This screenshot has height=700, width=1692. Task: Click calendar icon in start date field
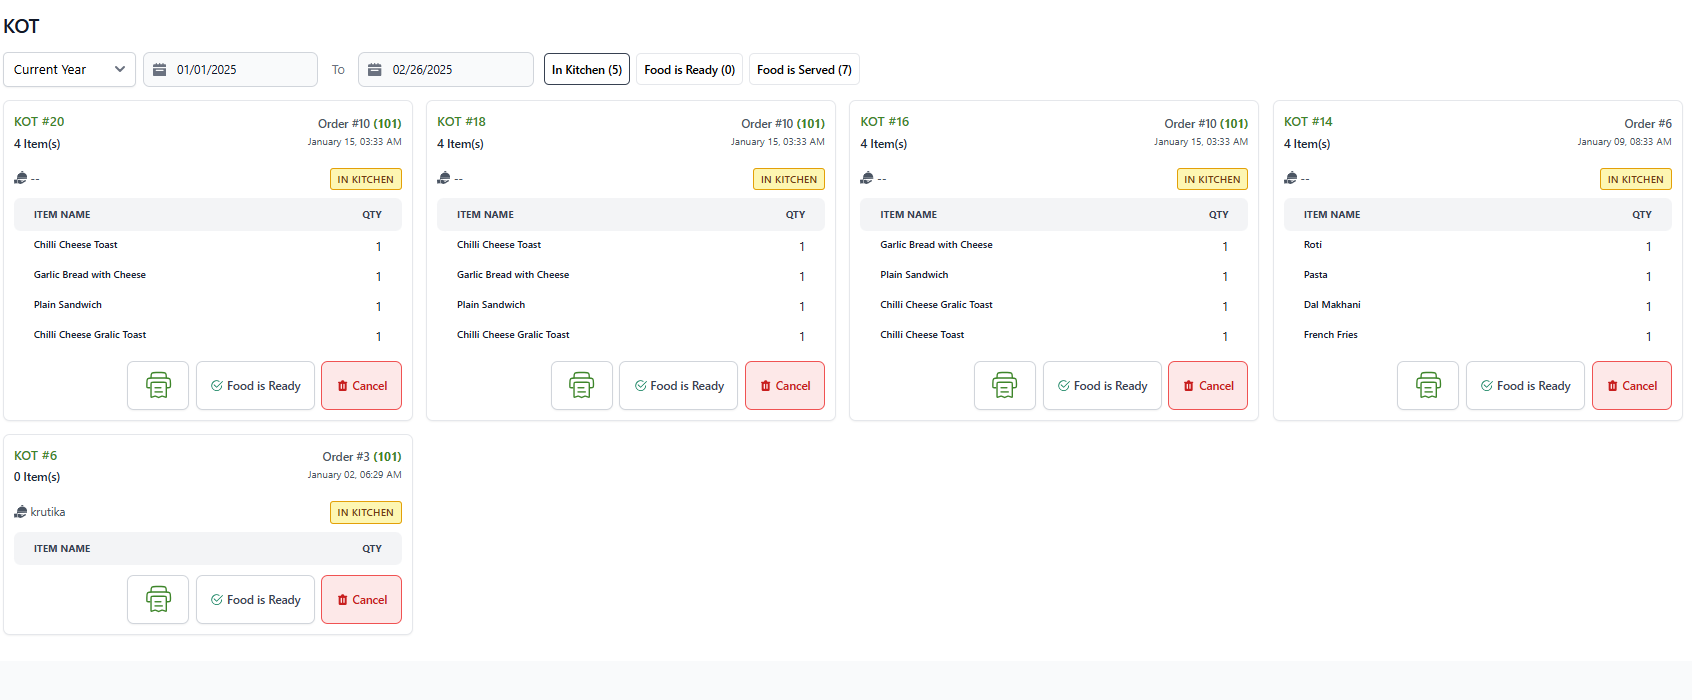[159, 70]
